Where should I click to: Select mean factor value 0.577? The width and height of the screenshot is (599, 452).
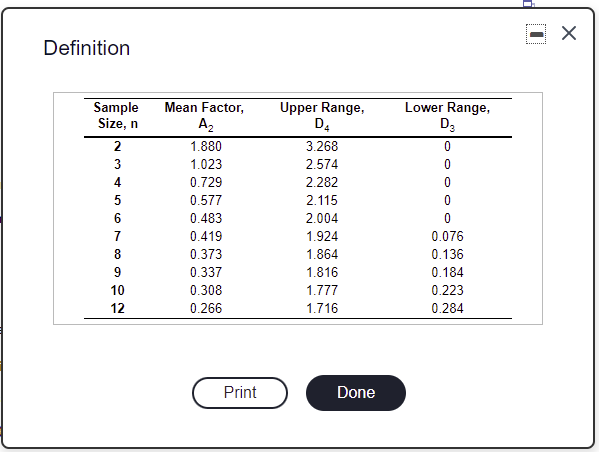click(206, 200)
